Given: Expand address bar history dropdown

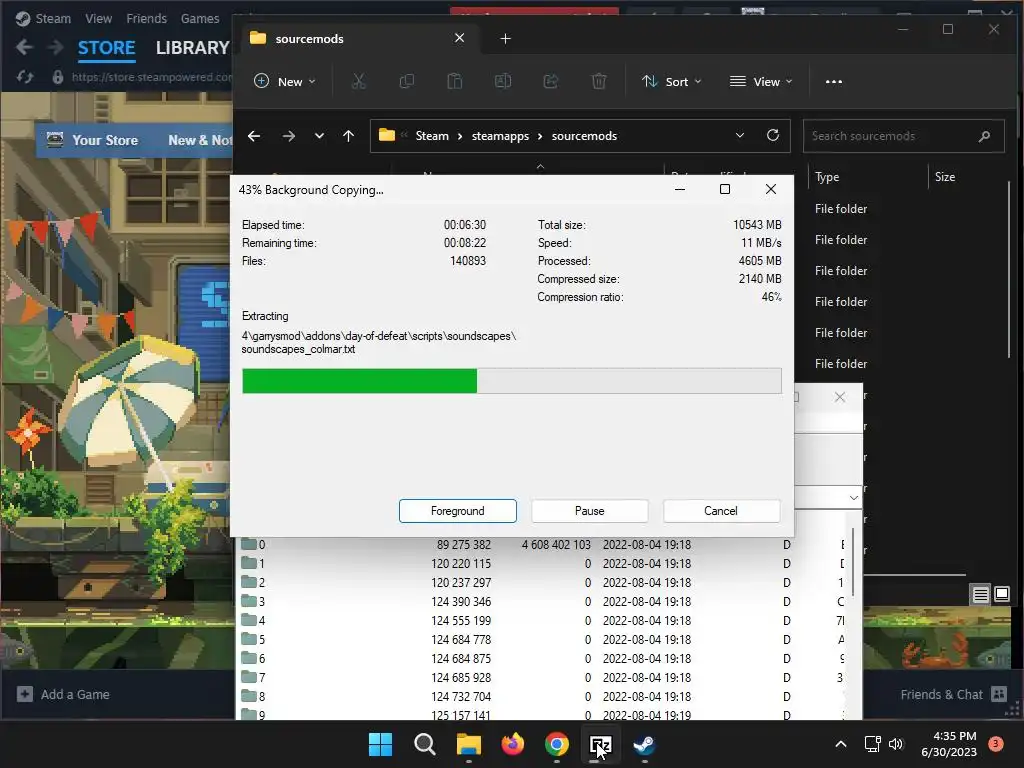Looking at the screenshot, I should click(740, 135).
